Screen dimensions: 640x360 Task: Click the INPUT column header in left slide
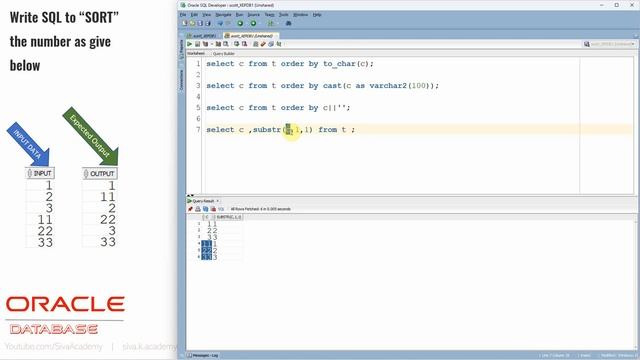pos(40,173)
